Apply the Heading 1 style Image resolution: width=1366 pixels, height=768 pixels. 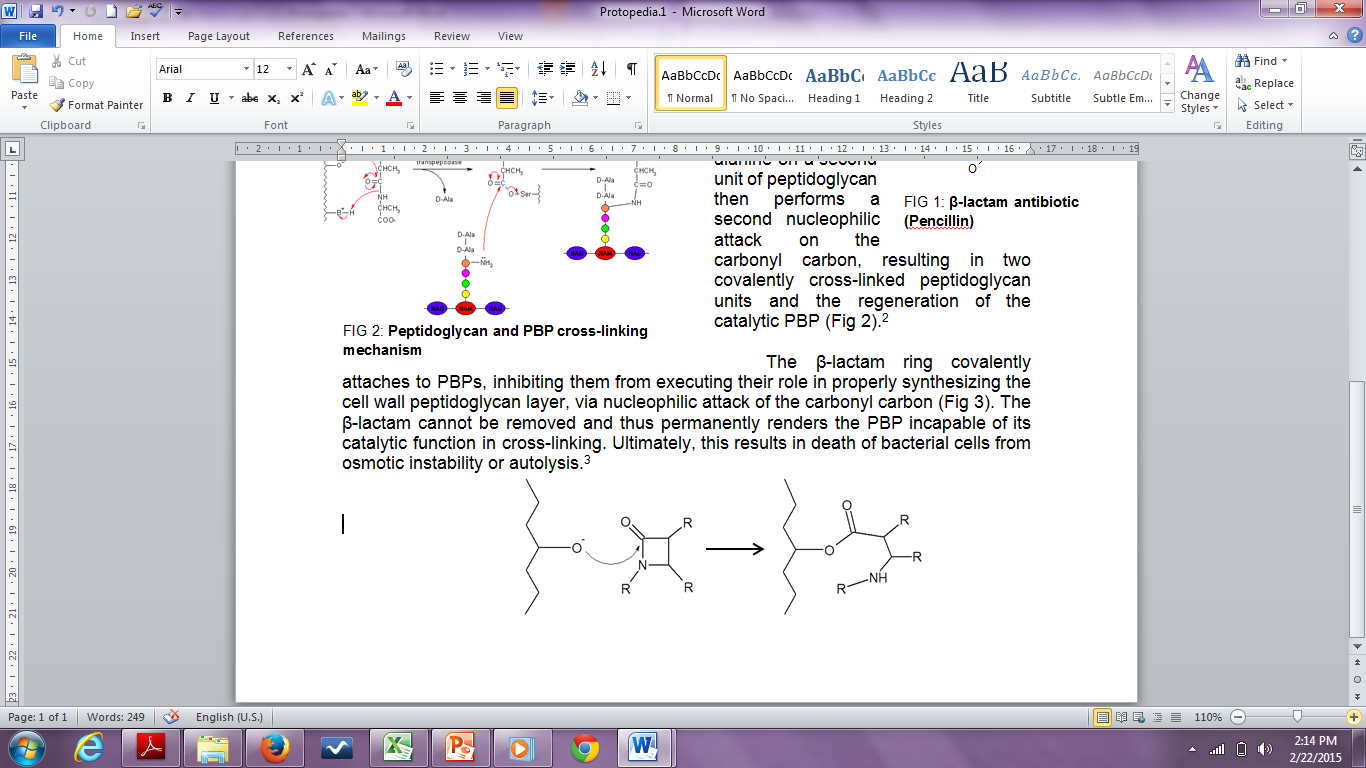834,84
